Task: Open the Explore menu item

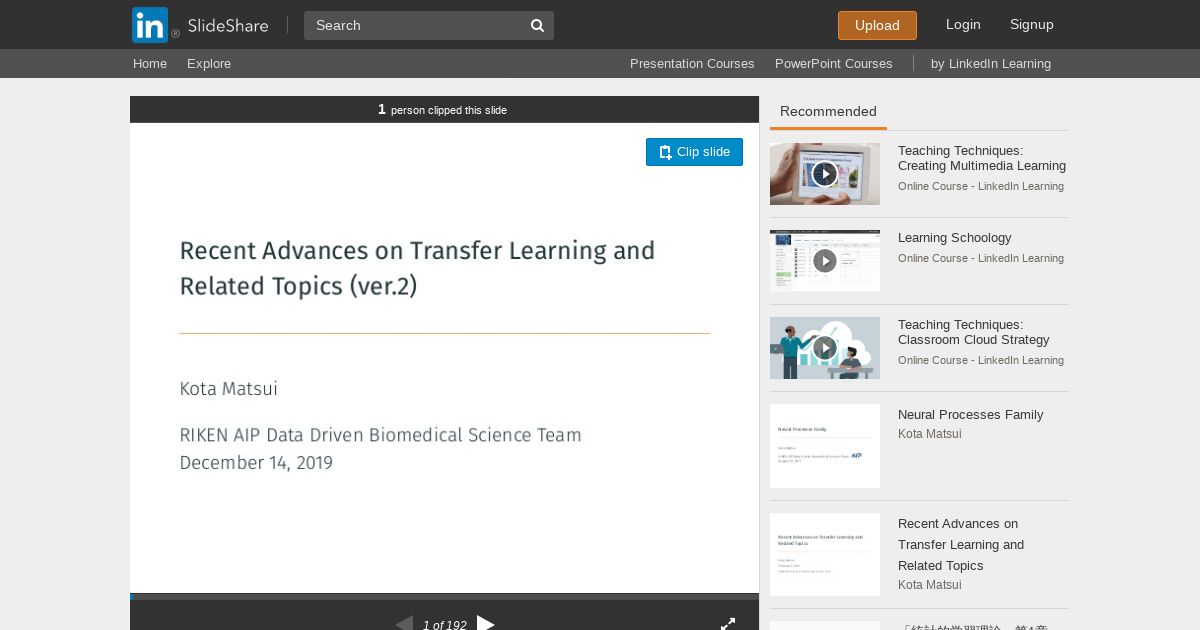Action: point(209,64)
